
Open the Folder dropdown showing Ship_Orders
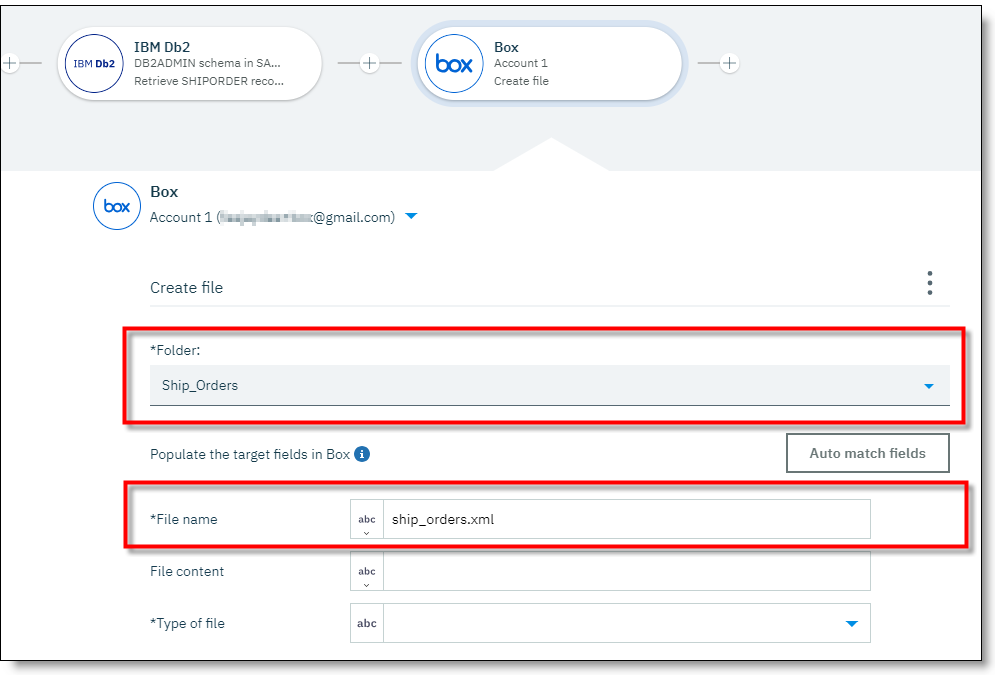click(x=930, y=385)
